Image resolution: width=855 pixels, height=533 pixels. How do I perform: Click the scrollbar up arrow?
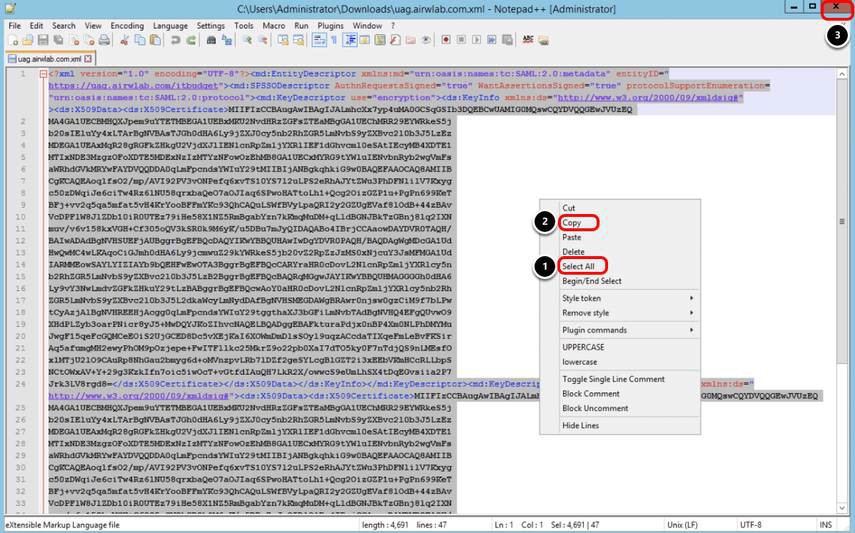click(842, 74)
